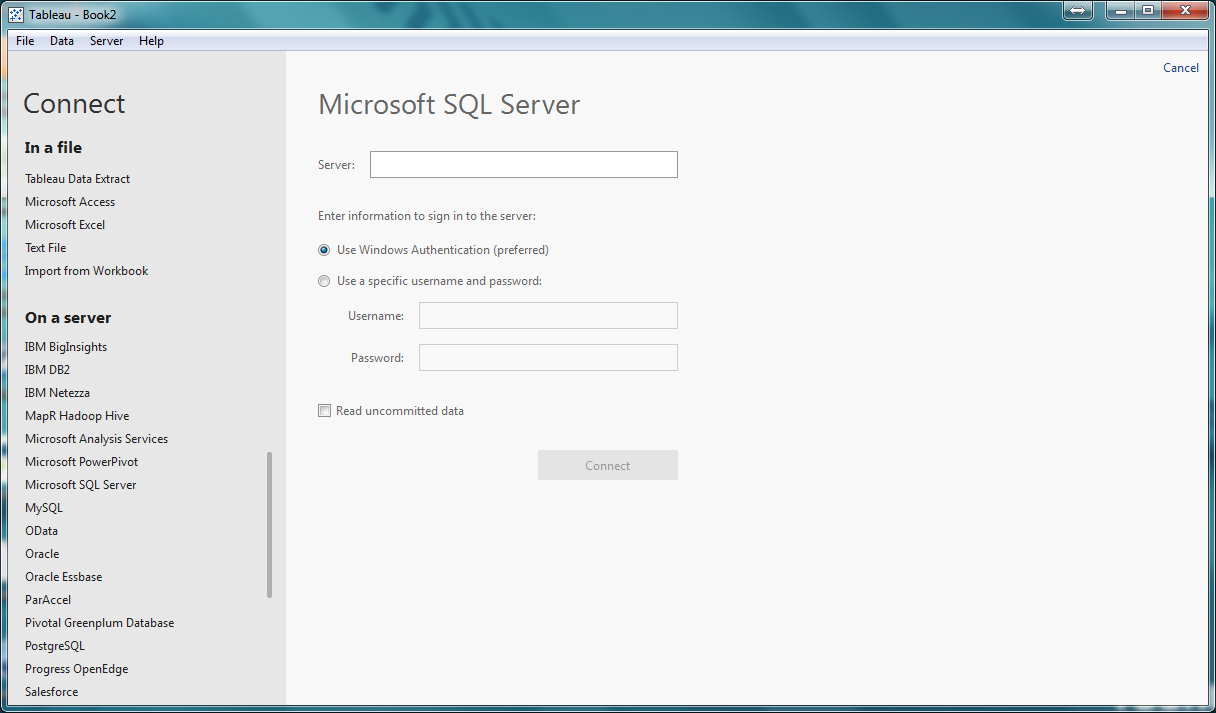This screenshot has width=1216, height=713.
Task: Select Pivotal Greenplum Database
Action: point(100,623)
